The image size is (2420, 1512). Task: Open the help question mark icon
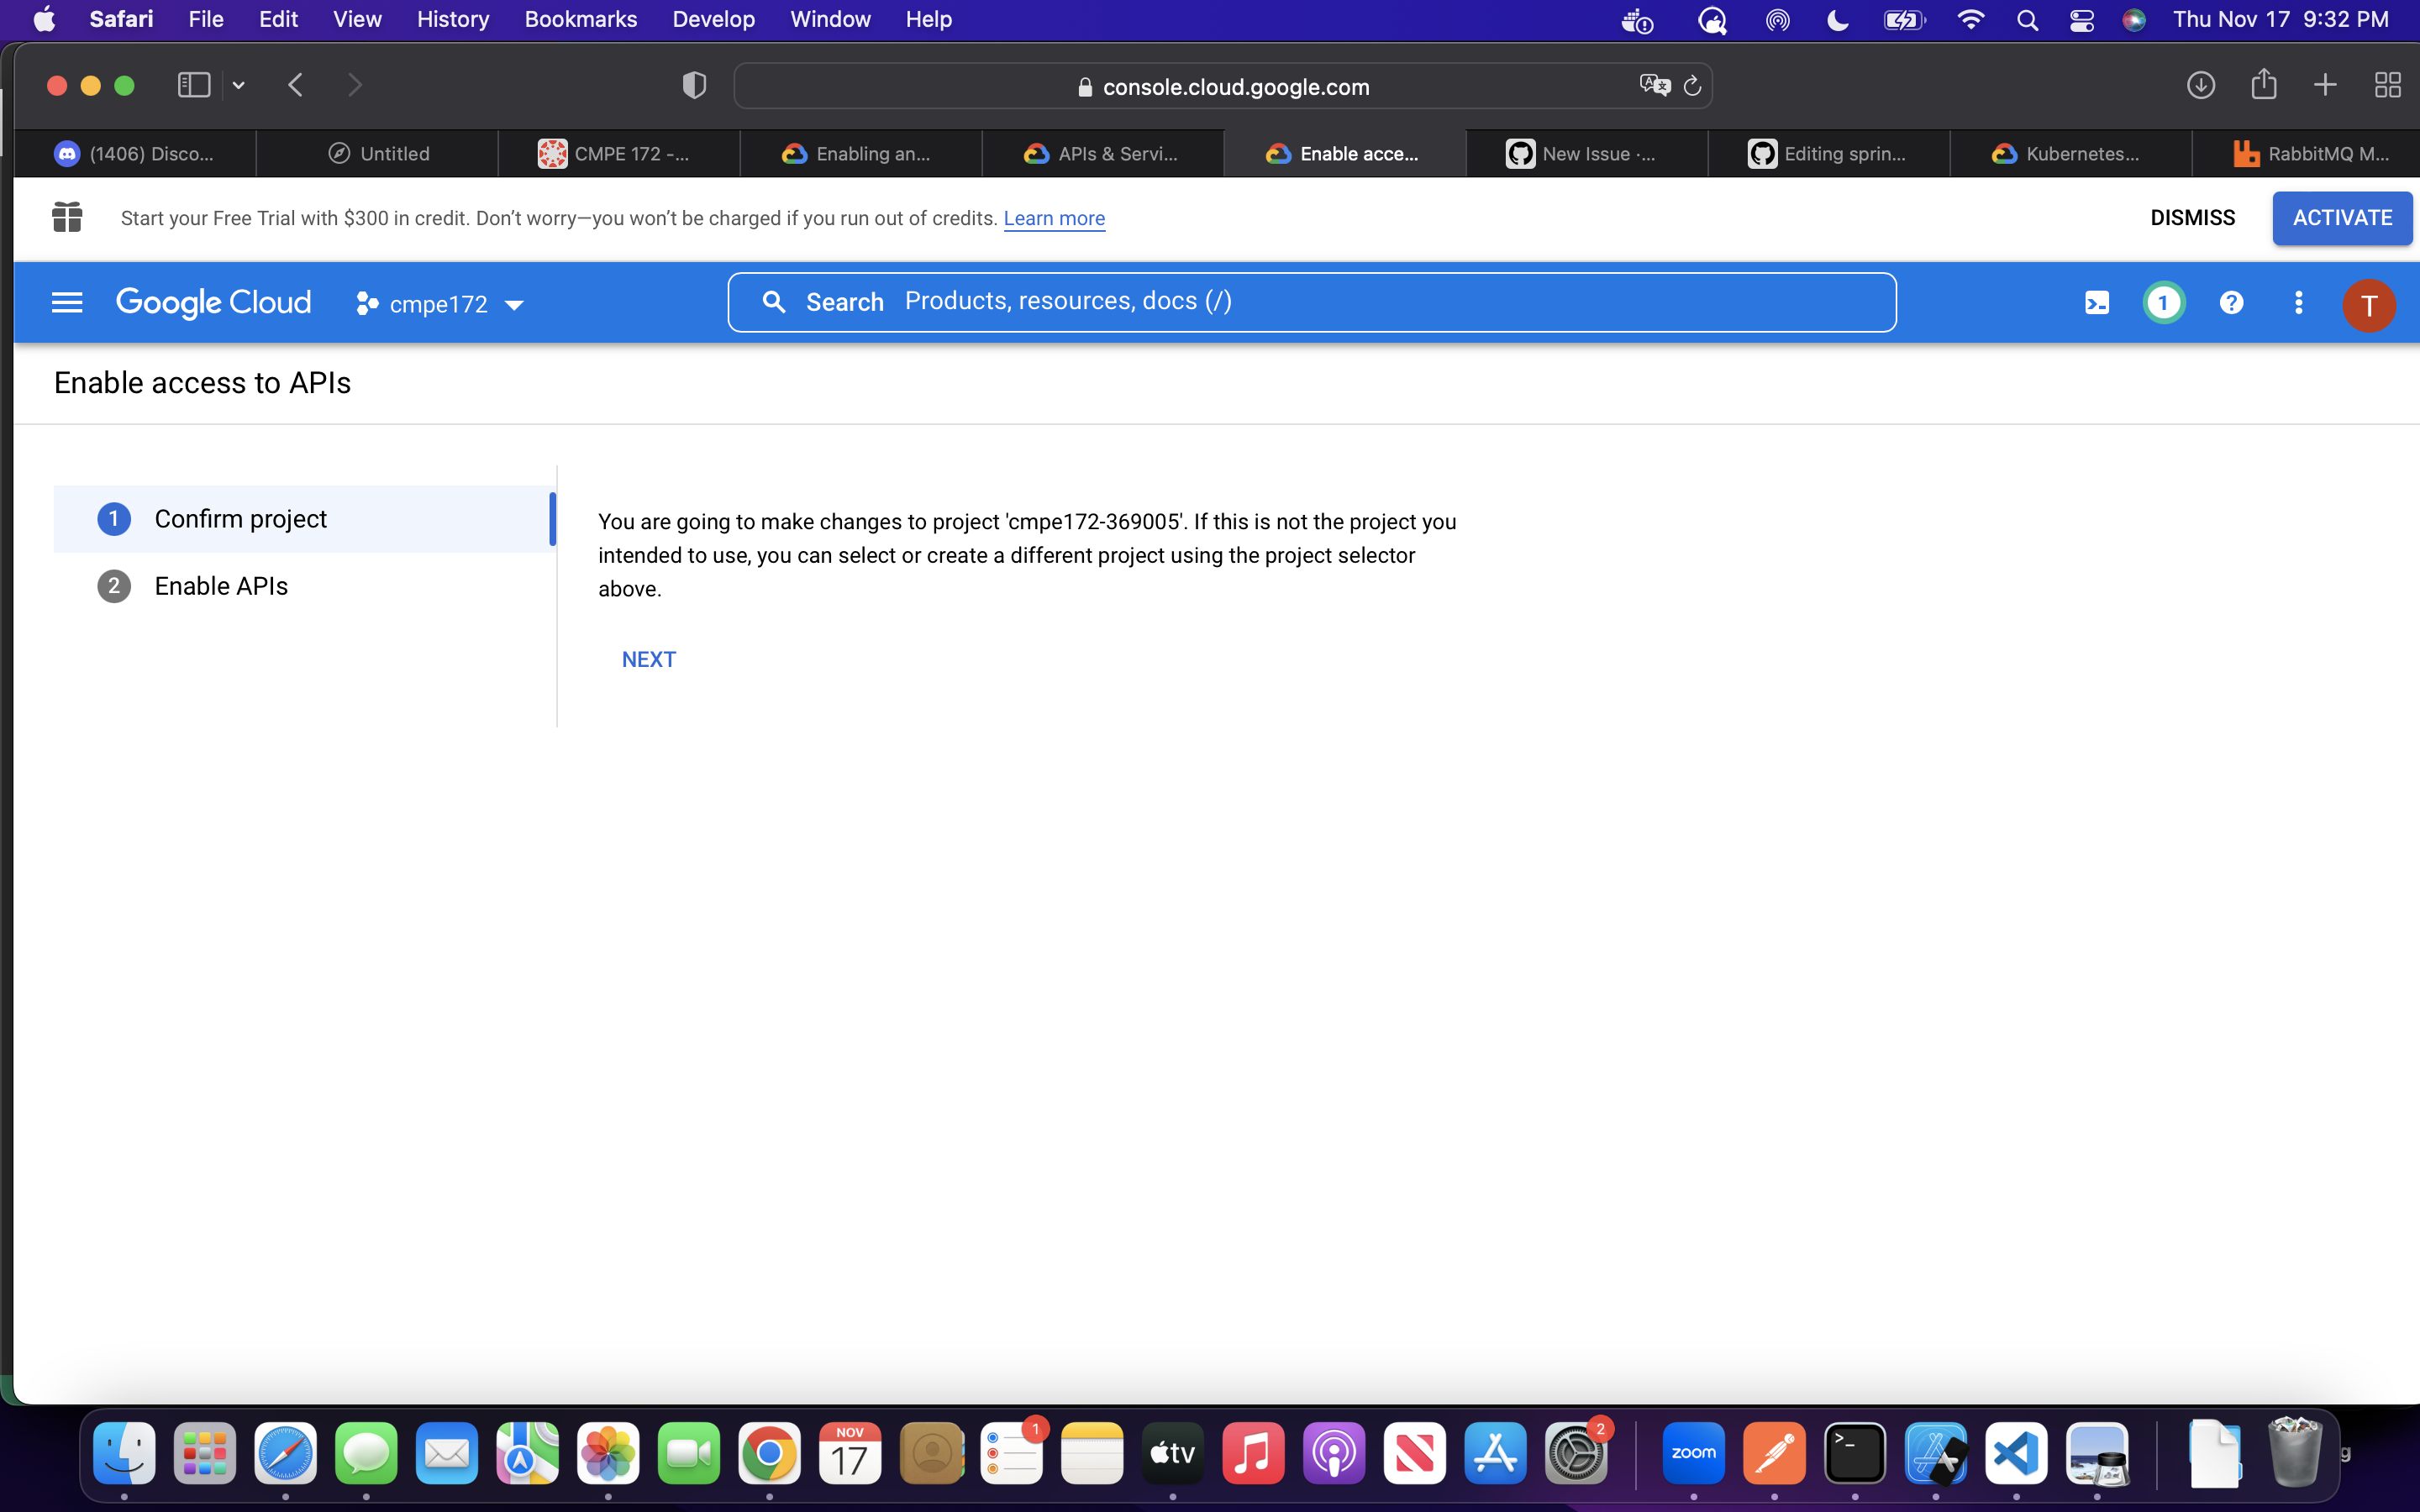coord(2231,302)
